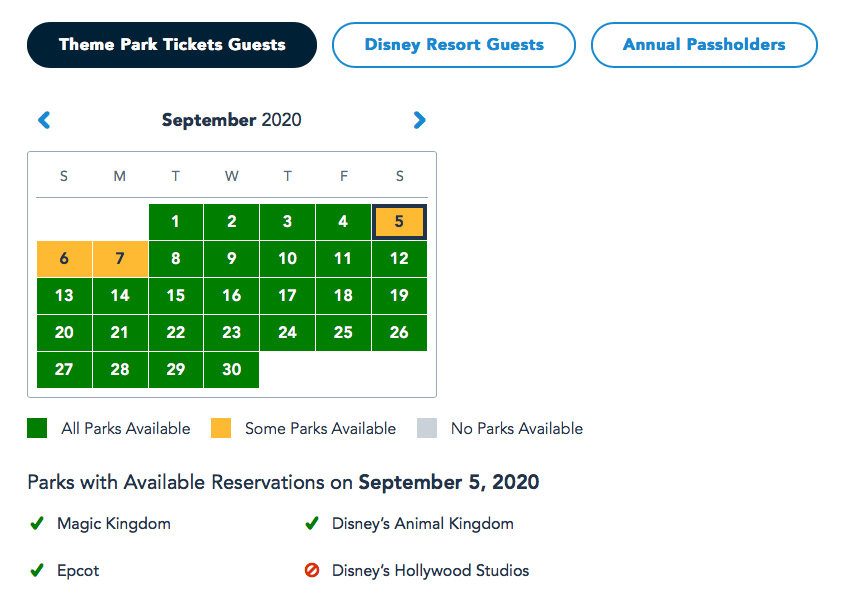Click the green checkmark beside Magic Kingdom
Image resolution: width=848 pixels, height=612 pixels.
37,523
